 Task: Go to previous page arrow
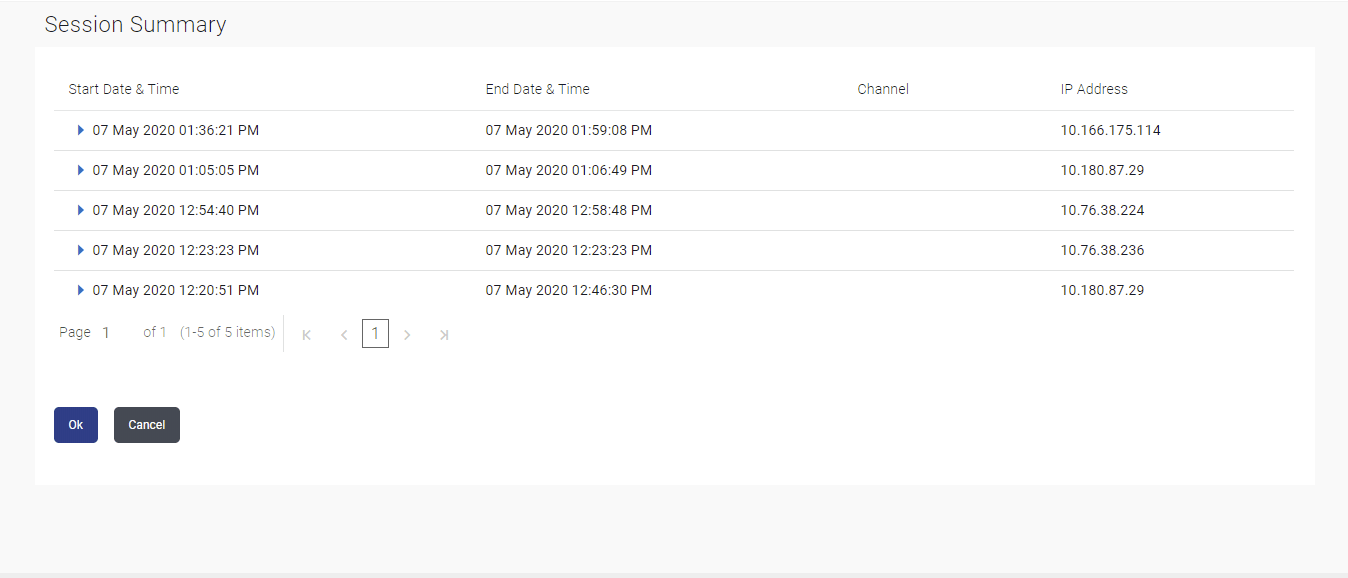click(x=344, y=334)
